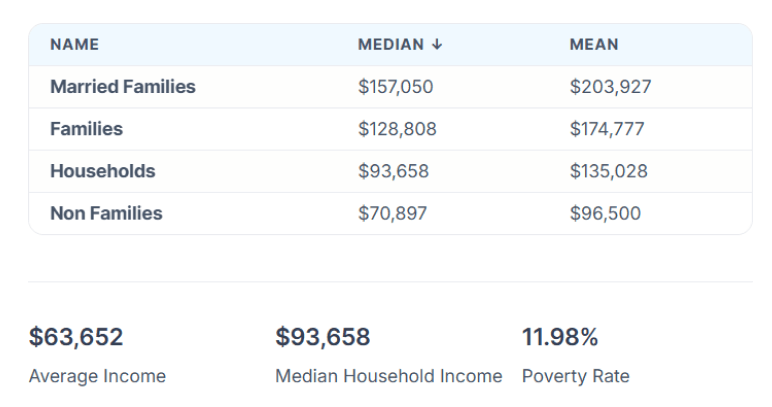Click the $96,500 mean for Non Families
The height and width of the screenshot is (407, 772).
click(x=605, y=213)
